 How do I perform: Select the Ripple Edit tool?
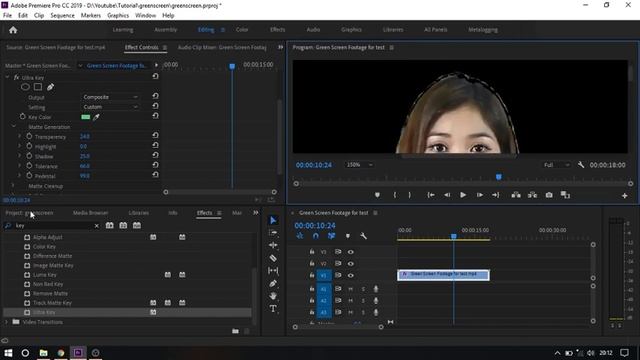click(x=273, y=245)
